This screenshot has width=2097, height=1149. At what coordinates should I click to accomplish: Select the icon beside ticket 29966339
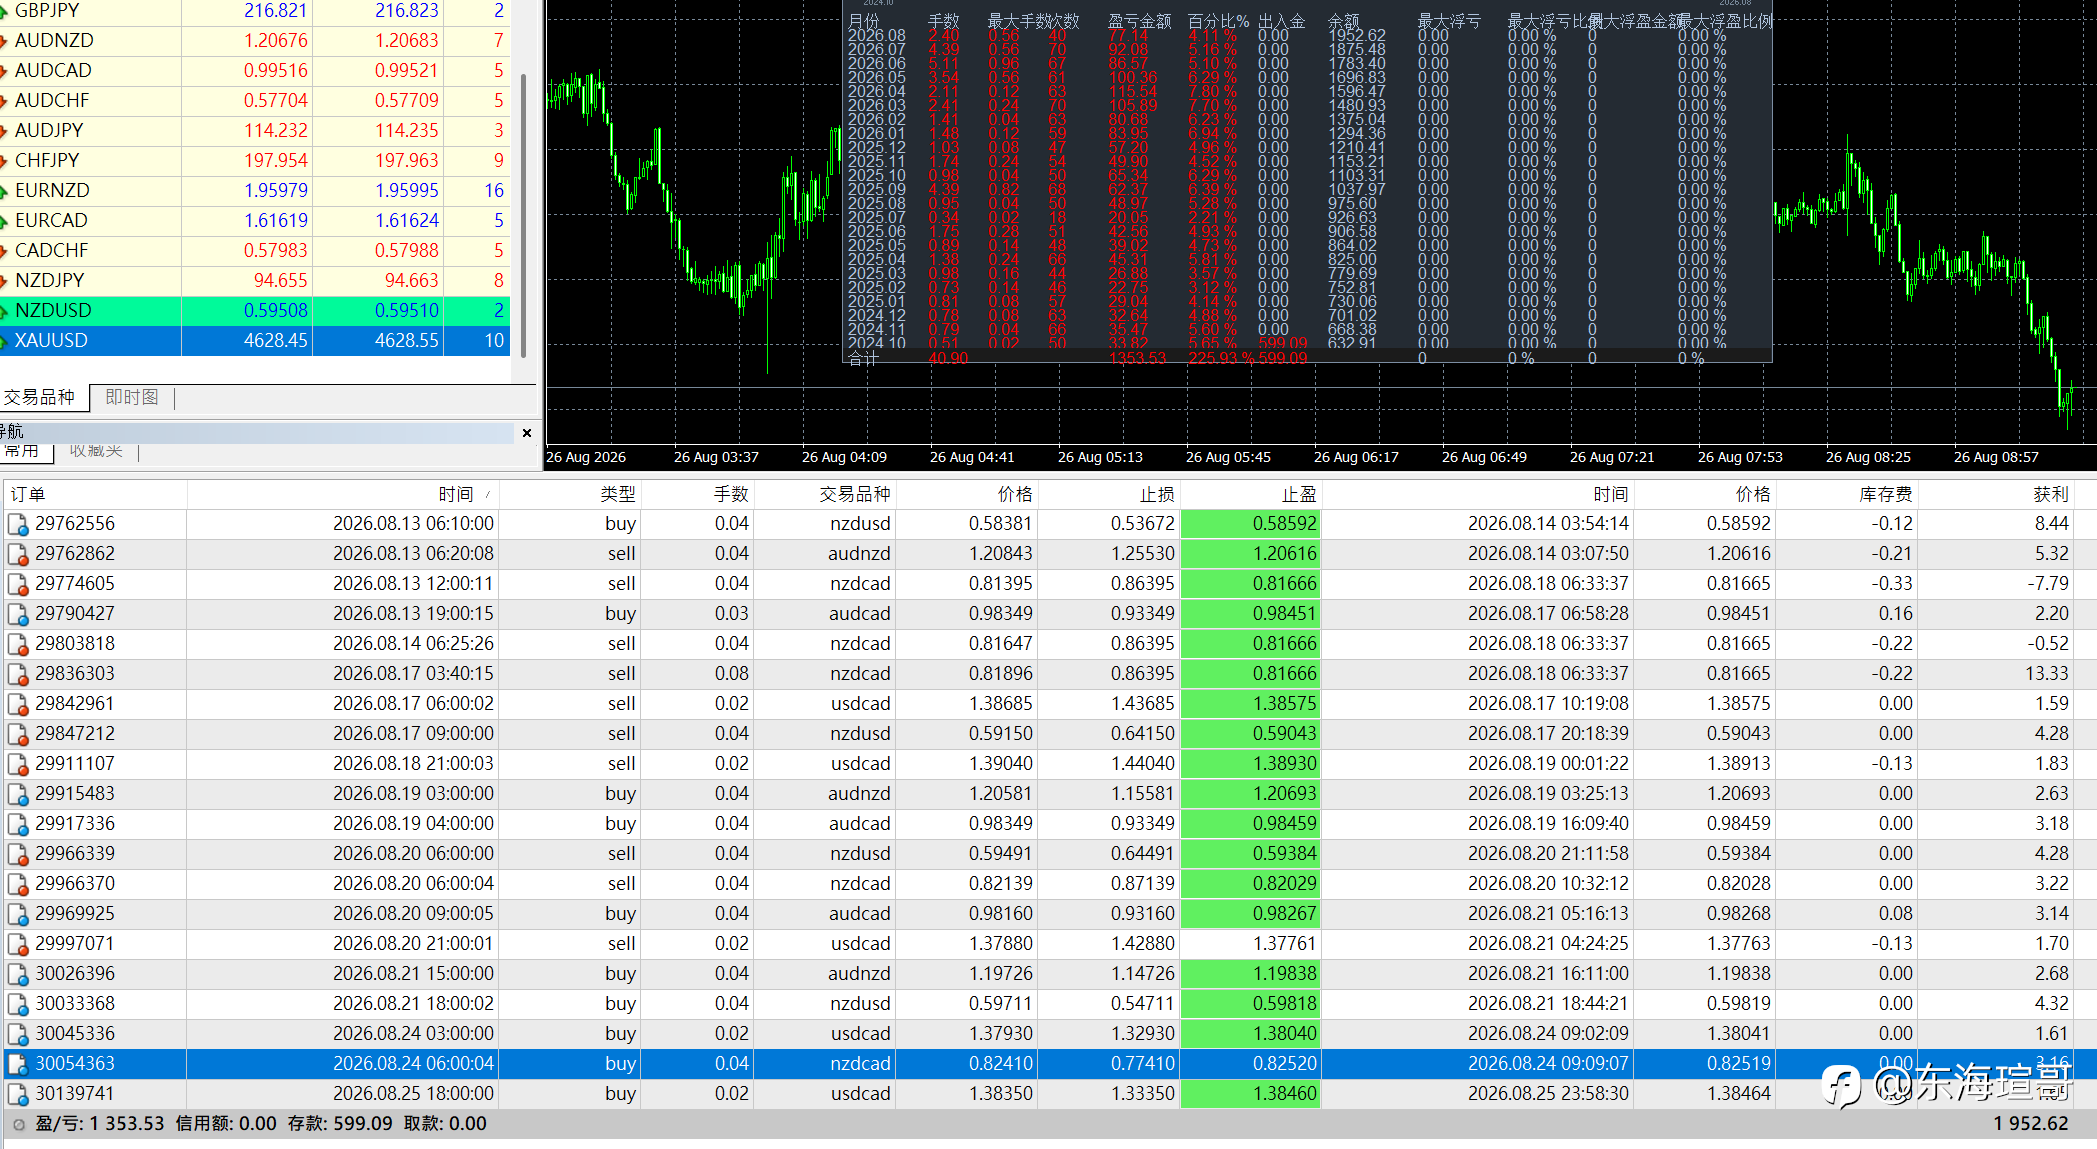point(18,854)
